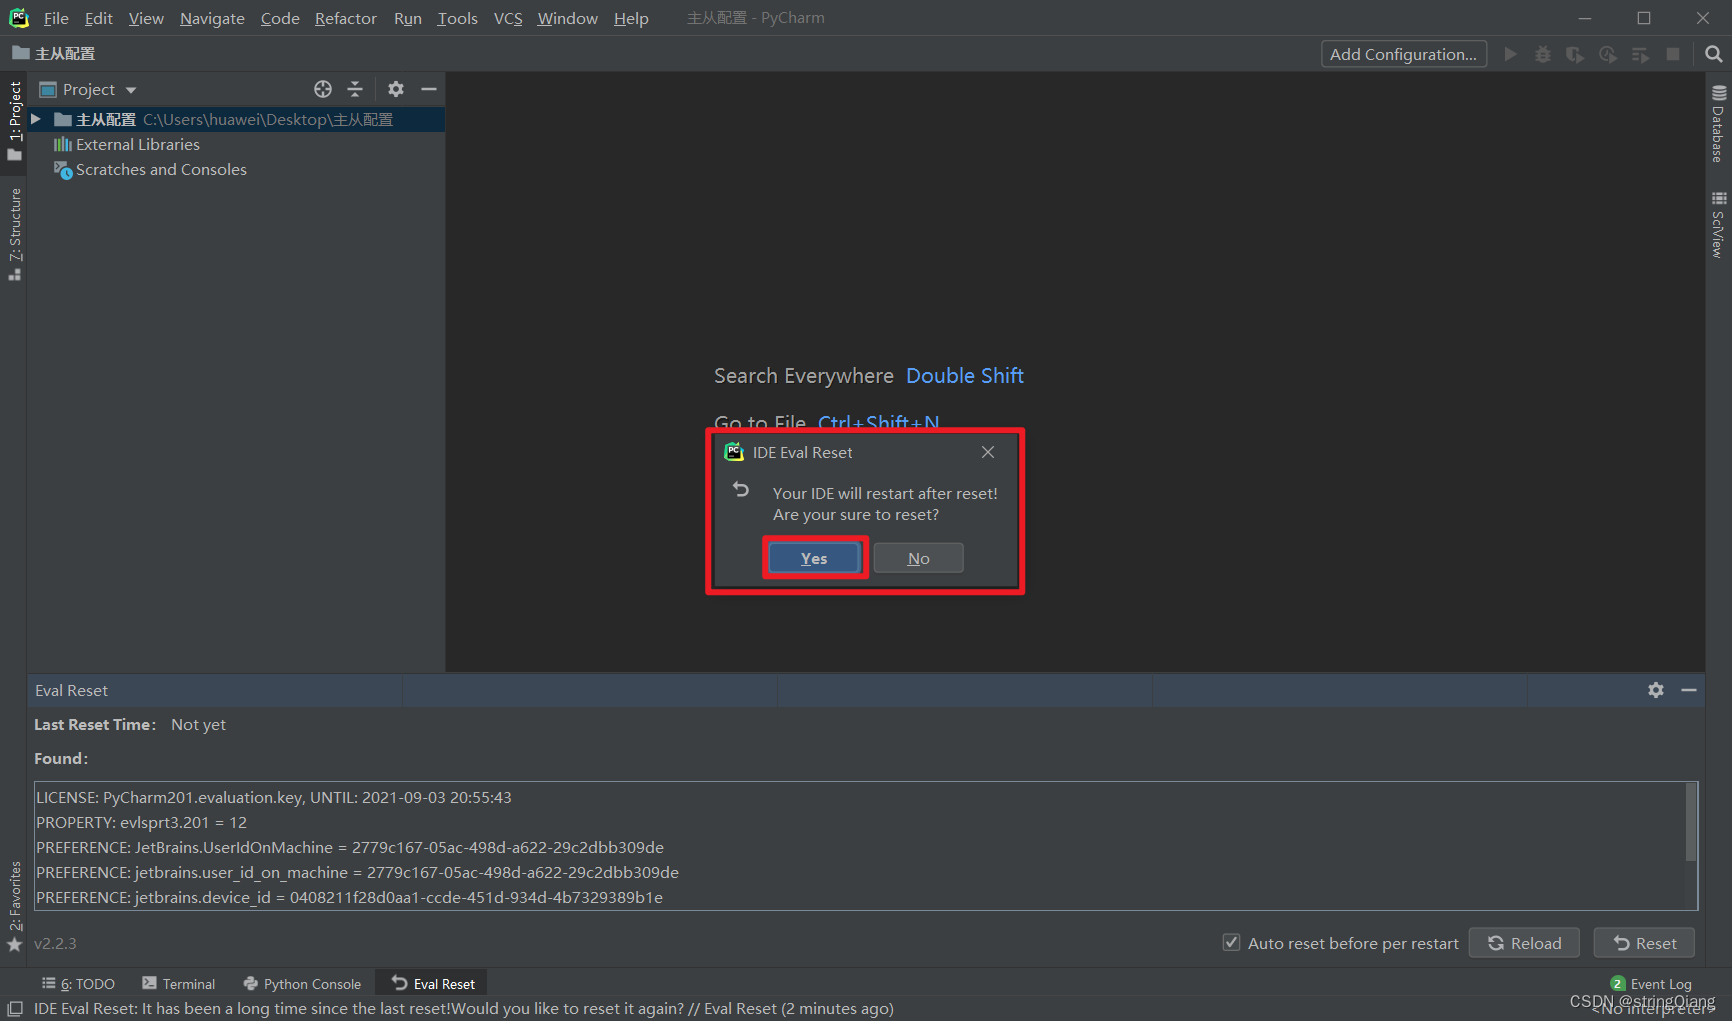Screen dimensions: 1732x1021
Task: Open the Run menu
Action: point(407,18)
